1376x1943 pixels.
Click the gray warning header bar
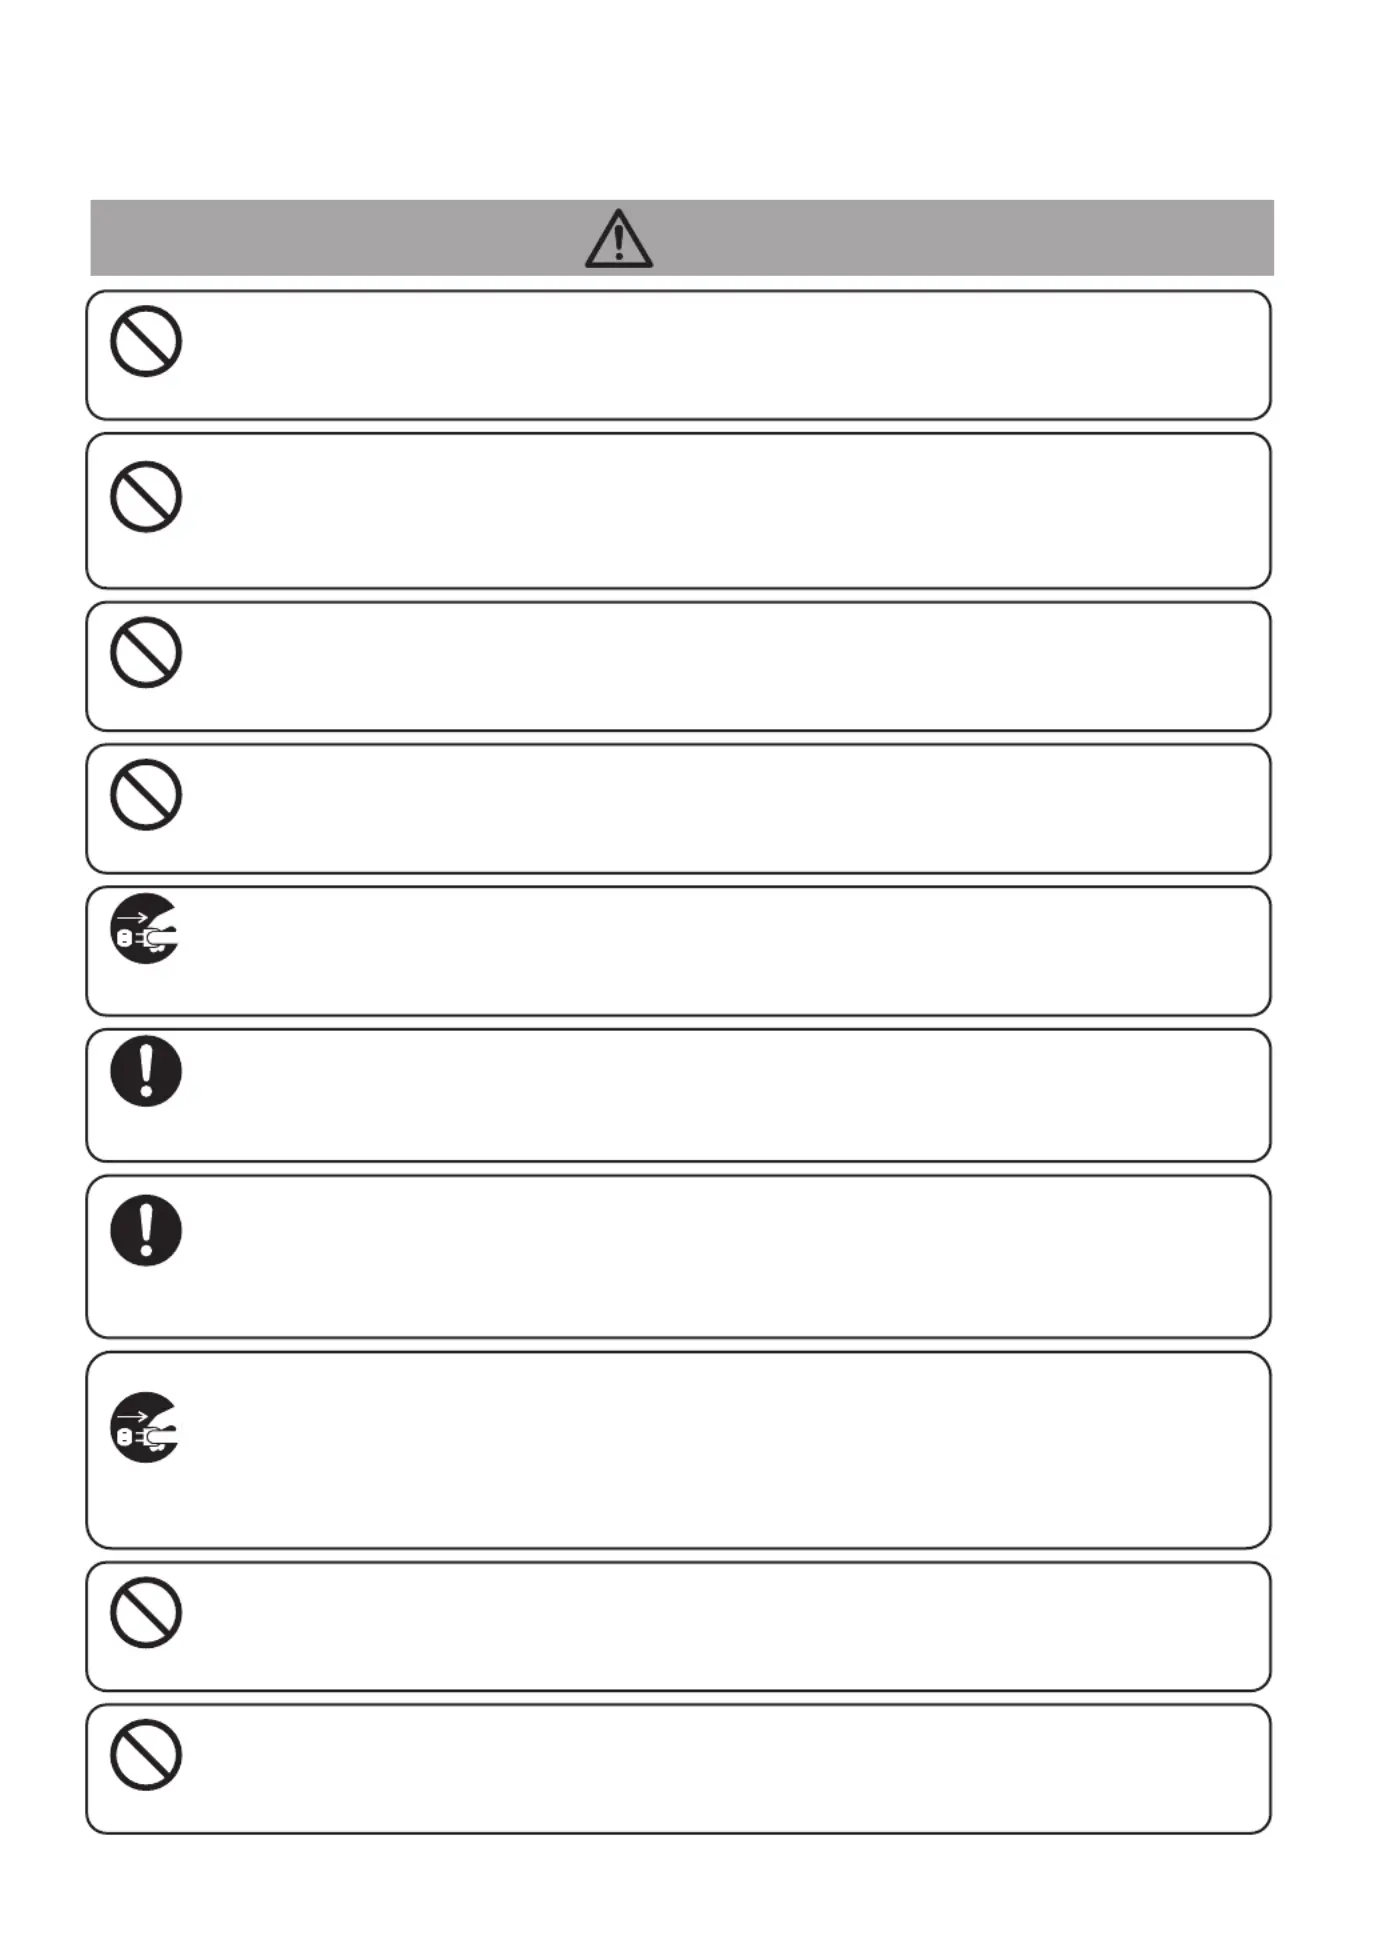click(682, 237)
